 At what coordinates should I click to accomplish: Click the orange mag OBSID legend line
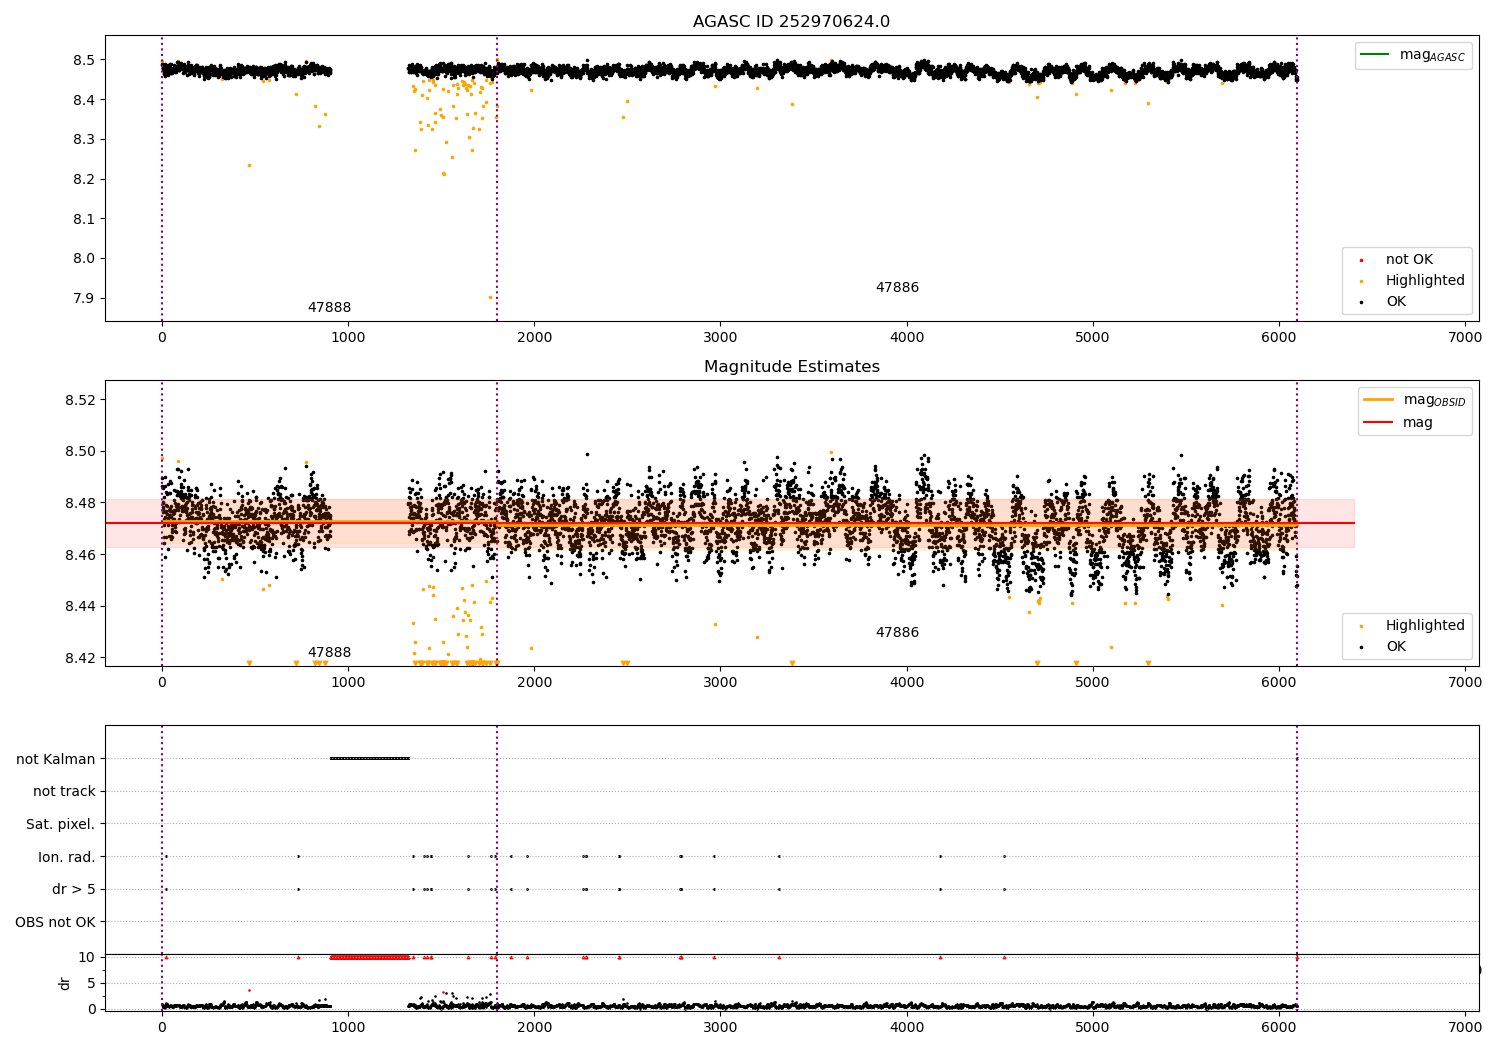(x=1379, y=400)
